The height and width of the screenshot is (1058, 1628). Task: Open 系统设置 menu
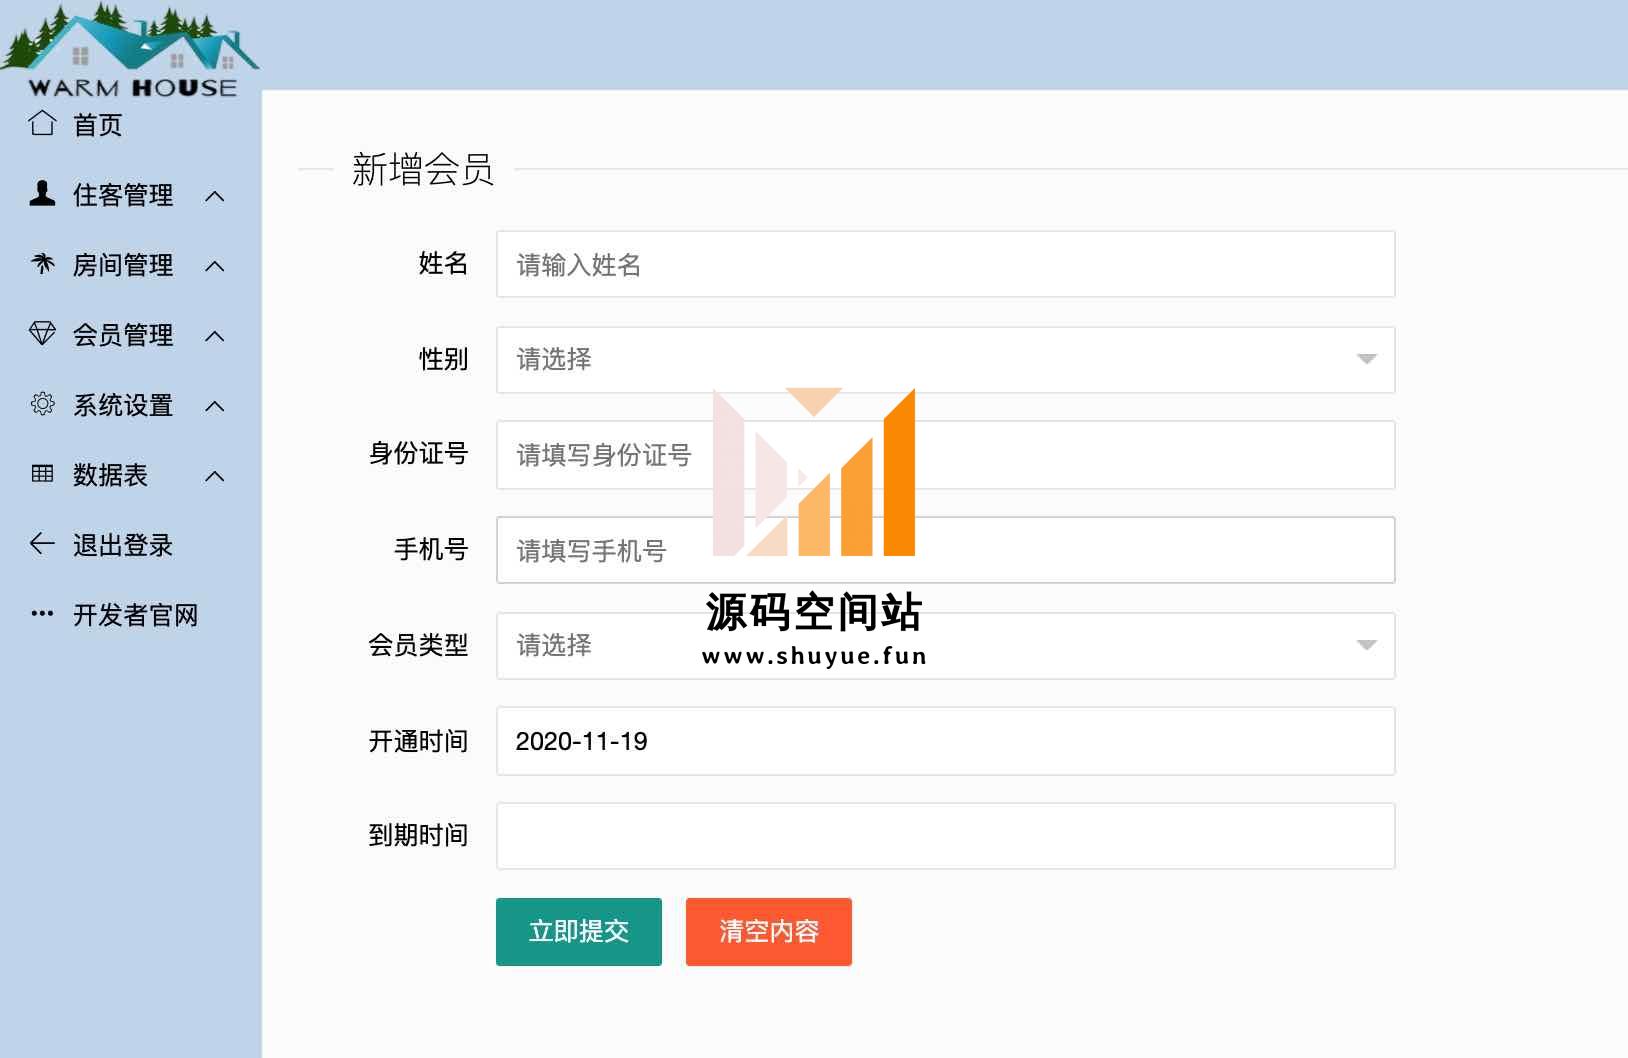coord(123,405)
